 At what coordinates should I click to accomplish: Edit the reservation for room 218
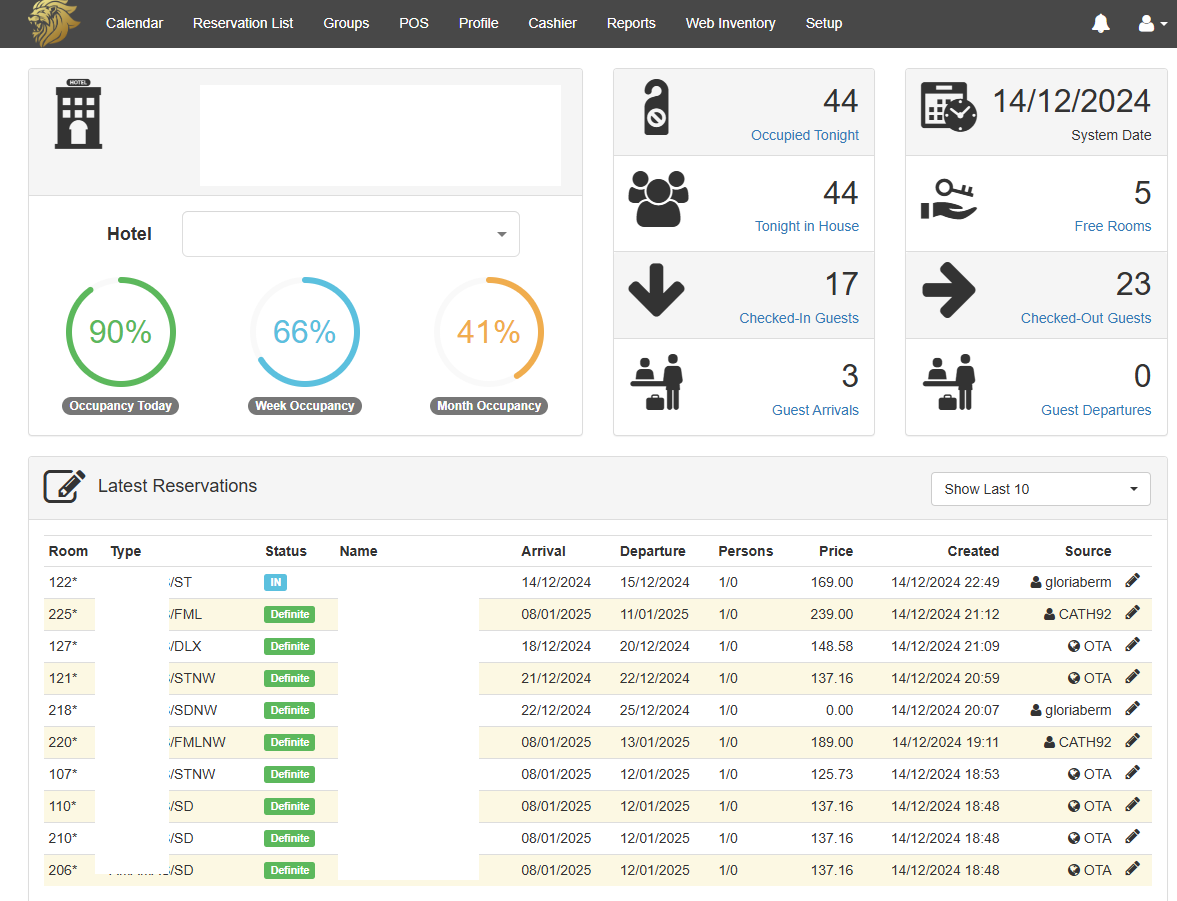[1132, 709]
